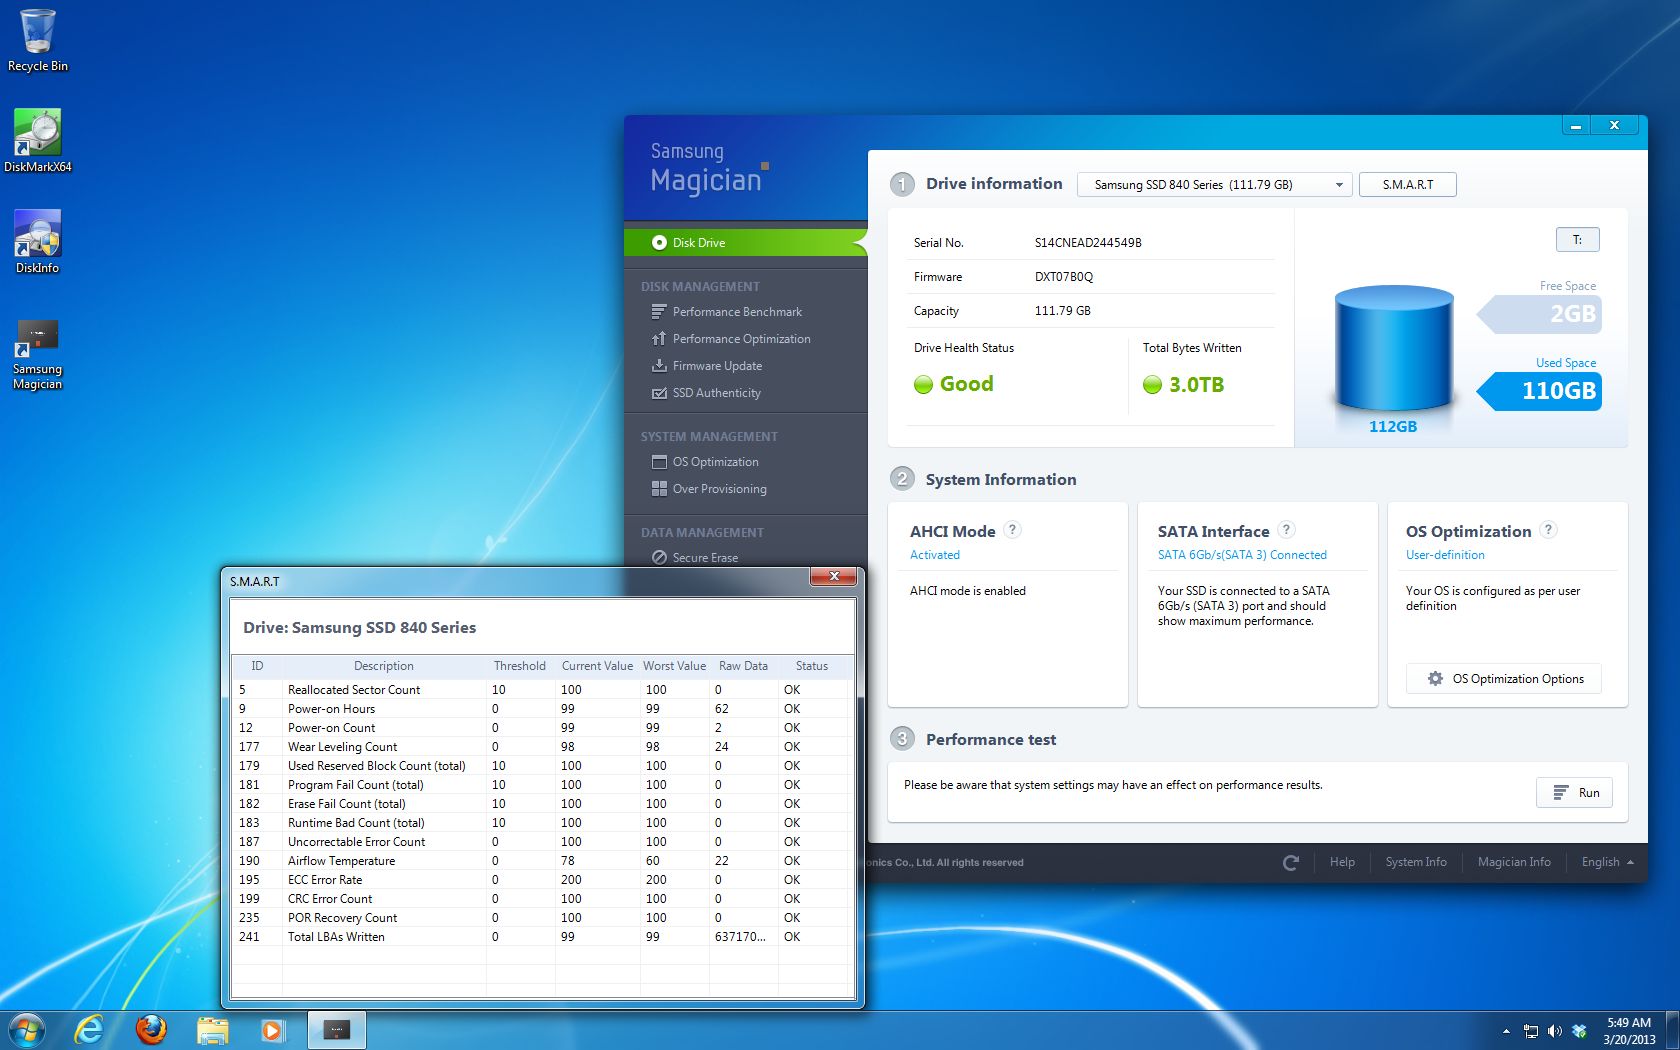Select Erase Fail Count (total) row
The height and width of the screenshot is (1050, 1680).
click(x=541, y=804)
